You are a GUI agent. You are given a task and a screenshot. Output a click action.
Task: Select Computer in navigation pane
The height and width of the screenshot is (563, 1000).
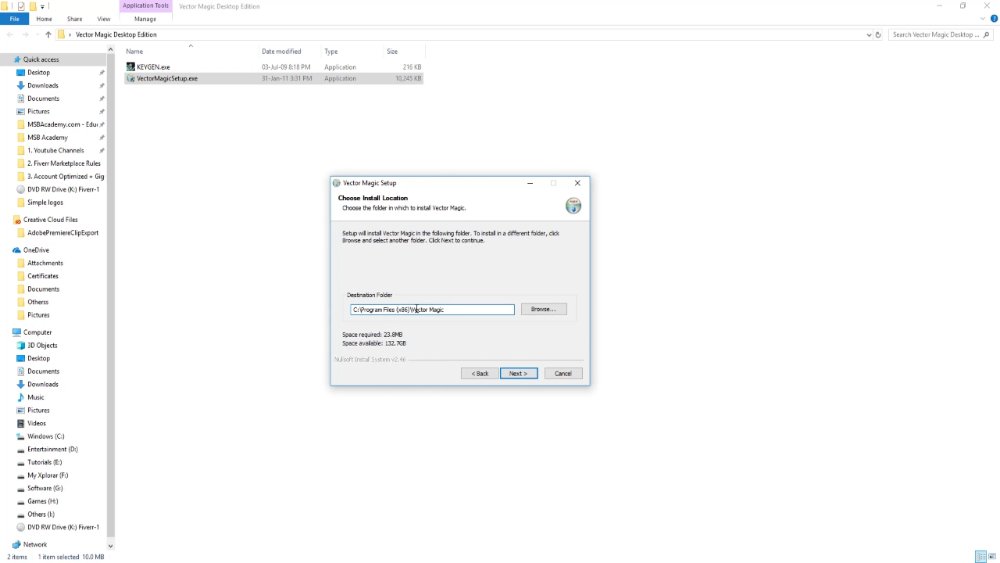coord(37,332)
